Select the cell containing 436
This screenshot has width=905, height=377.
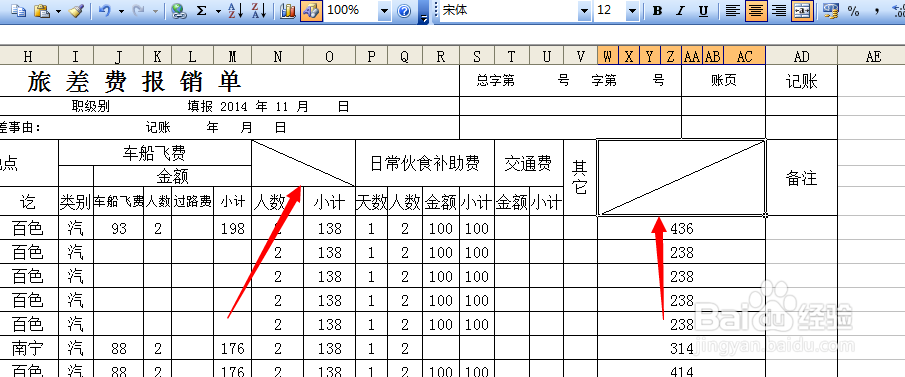point(681,229)
